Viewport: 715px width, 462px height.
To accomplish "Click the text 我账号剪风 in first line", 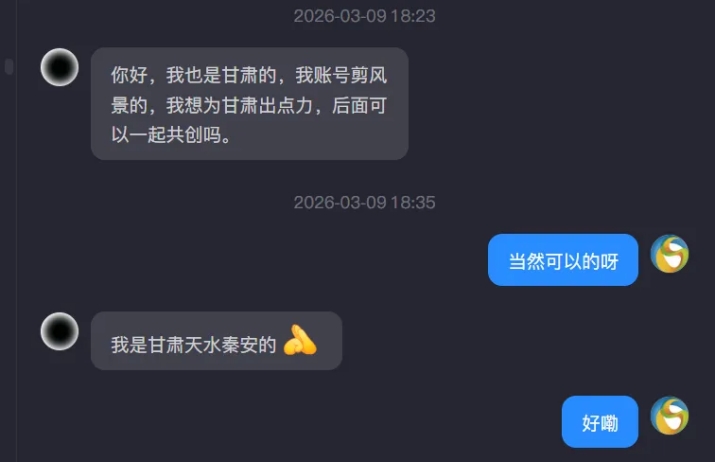I will (341, 75).
